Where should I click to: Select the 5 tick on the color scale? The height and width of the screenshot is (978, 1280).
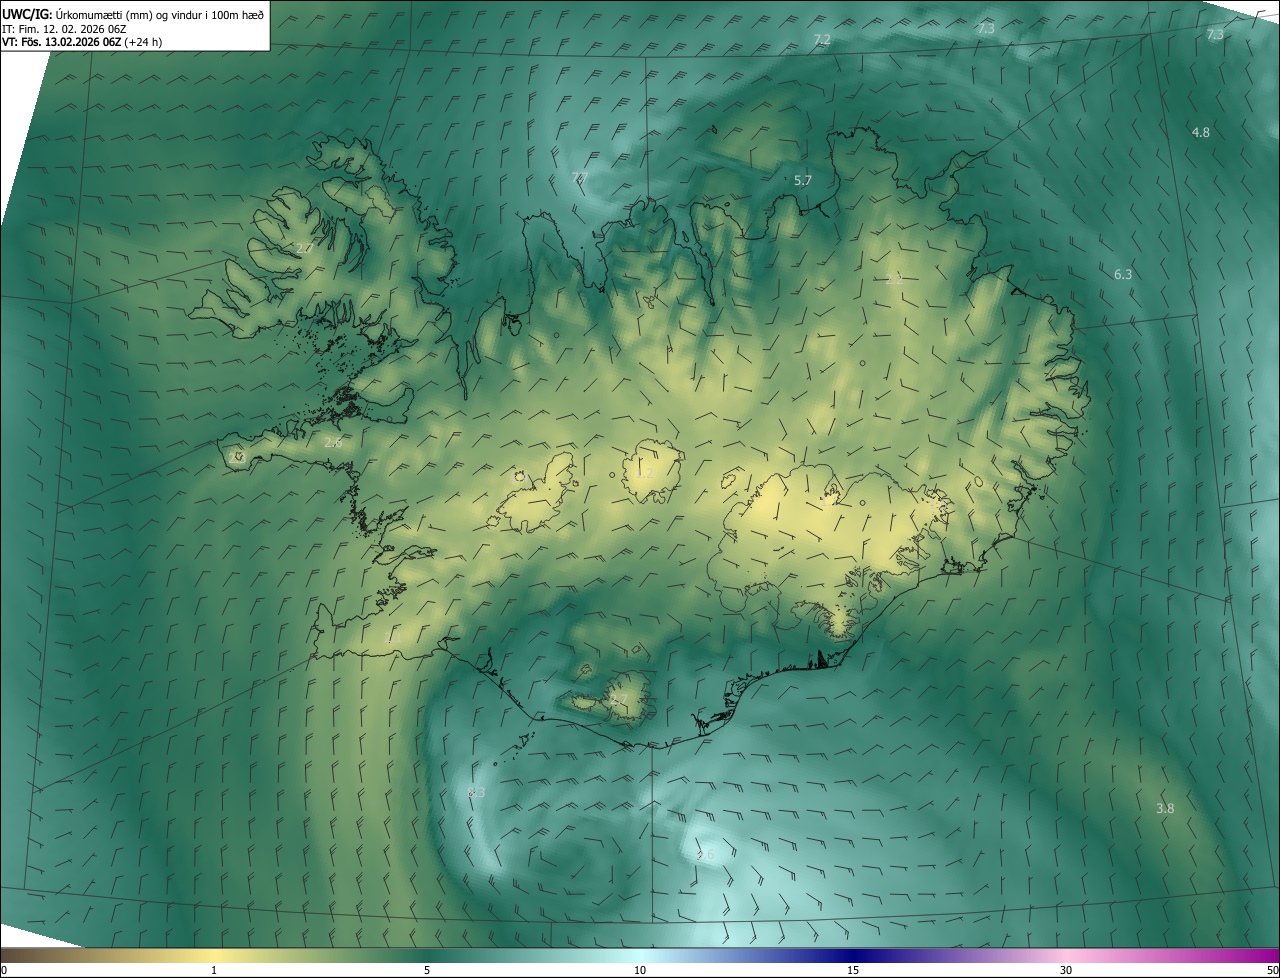coord(427,970)
